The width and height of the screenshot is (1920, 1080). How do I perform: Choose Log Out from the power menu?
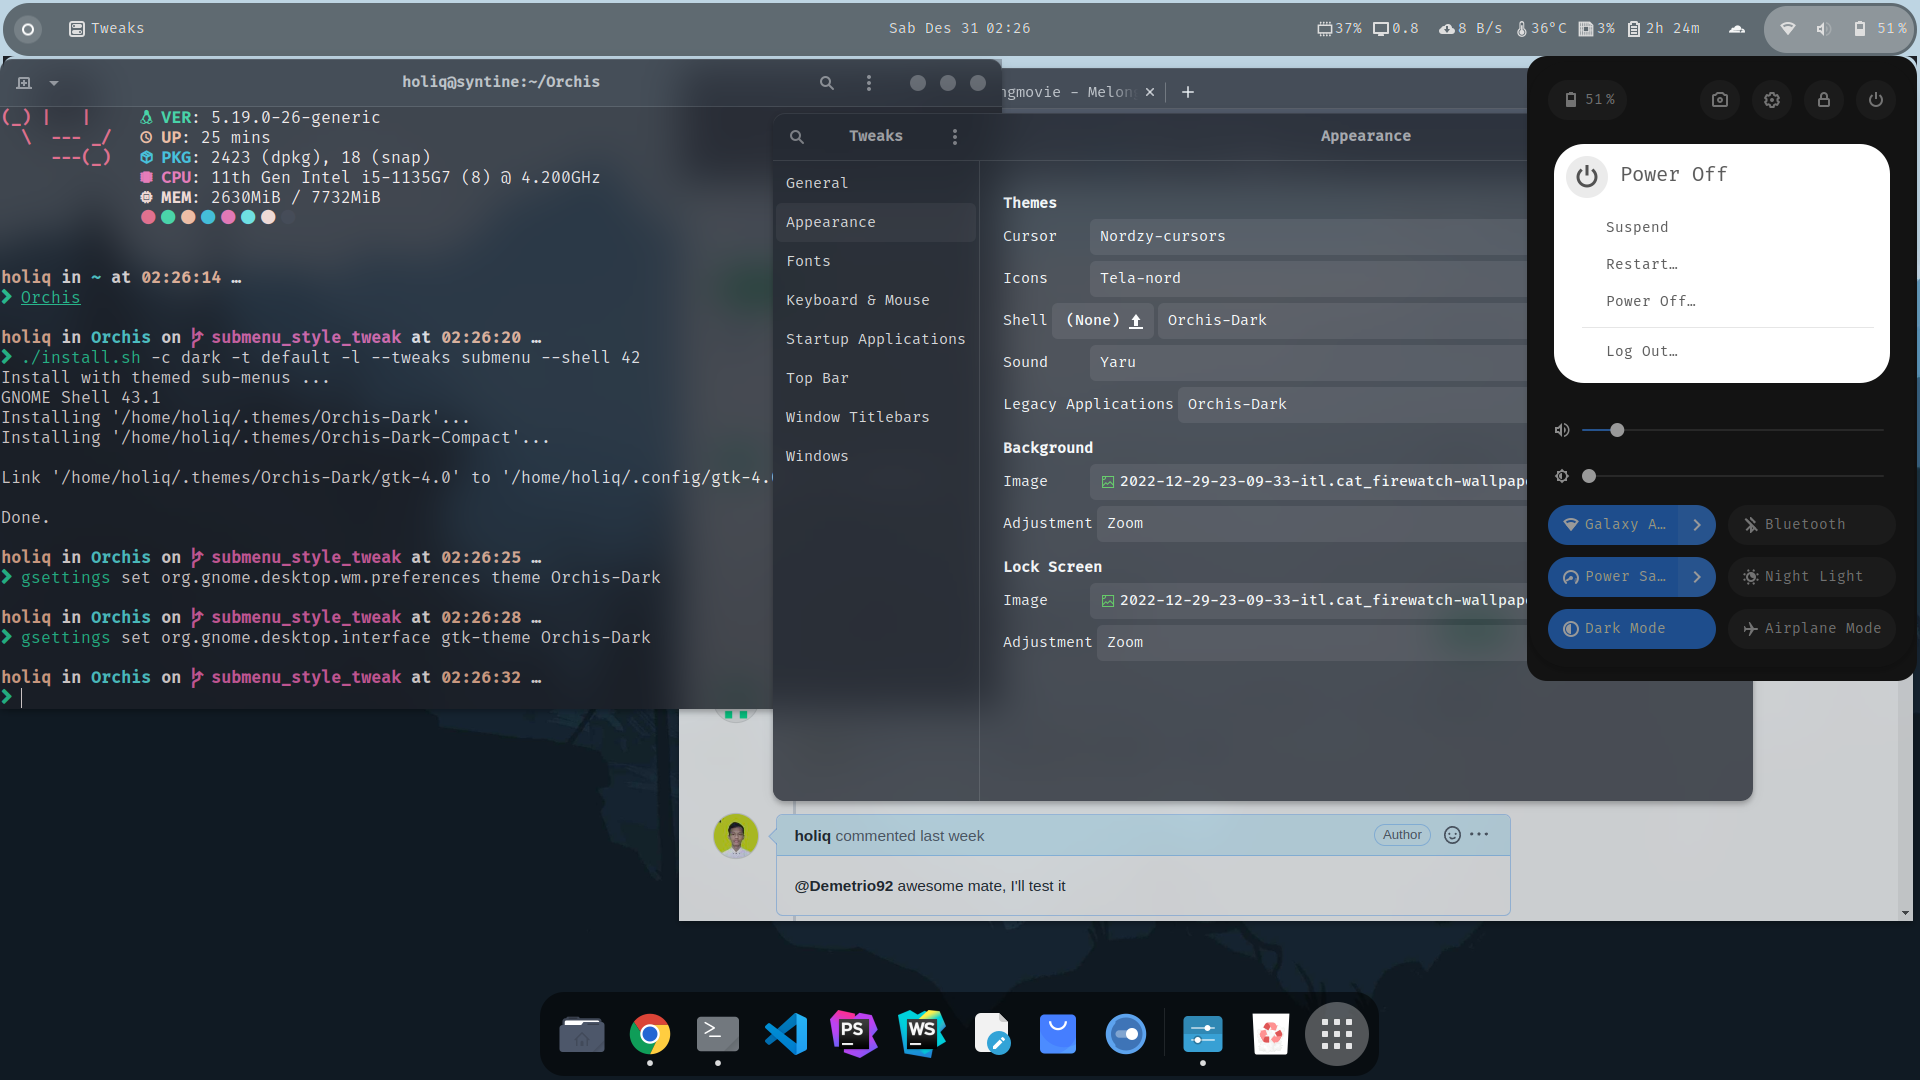tap(1641, 351)
